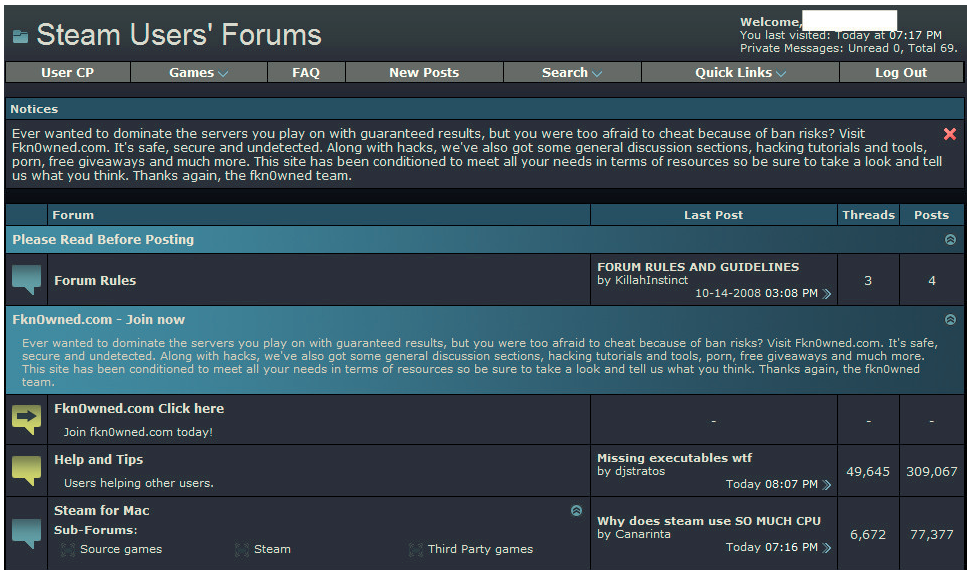Click the Help and Tips yellow bubble icon

pos(27,471)
